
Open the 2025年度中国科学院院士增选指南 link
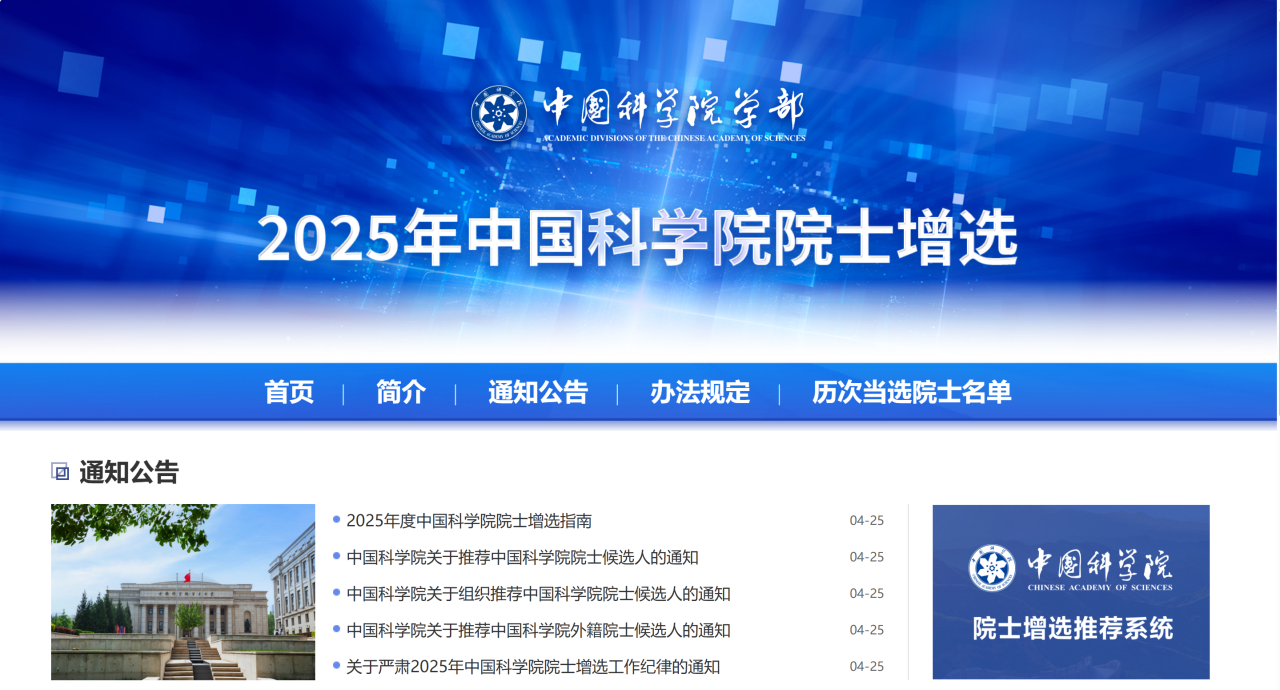point(469,521)
